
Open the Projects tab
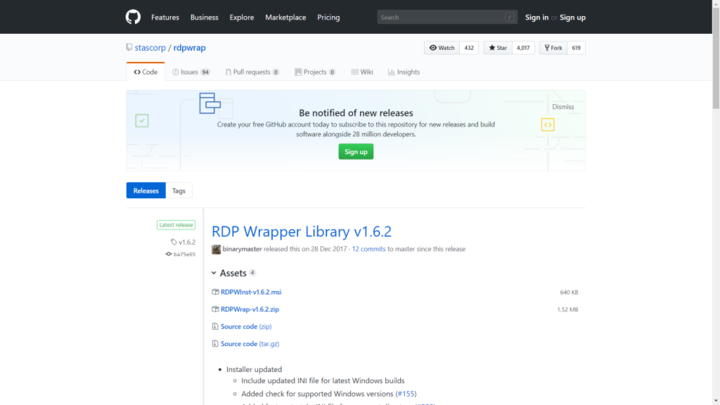coord(315,72)
